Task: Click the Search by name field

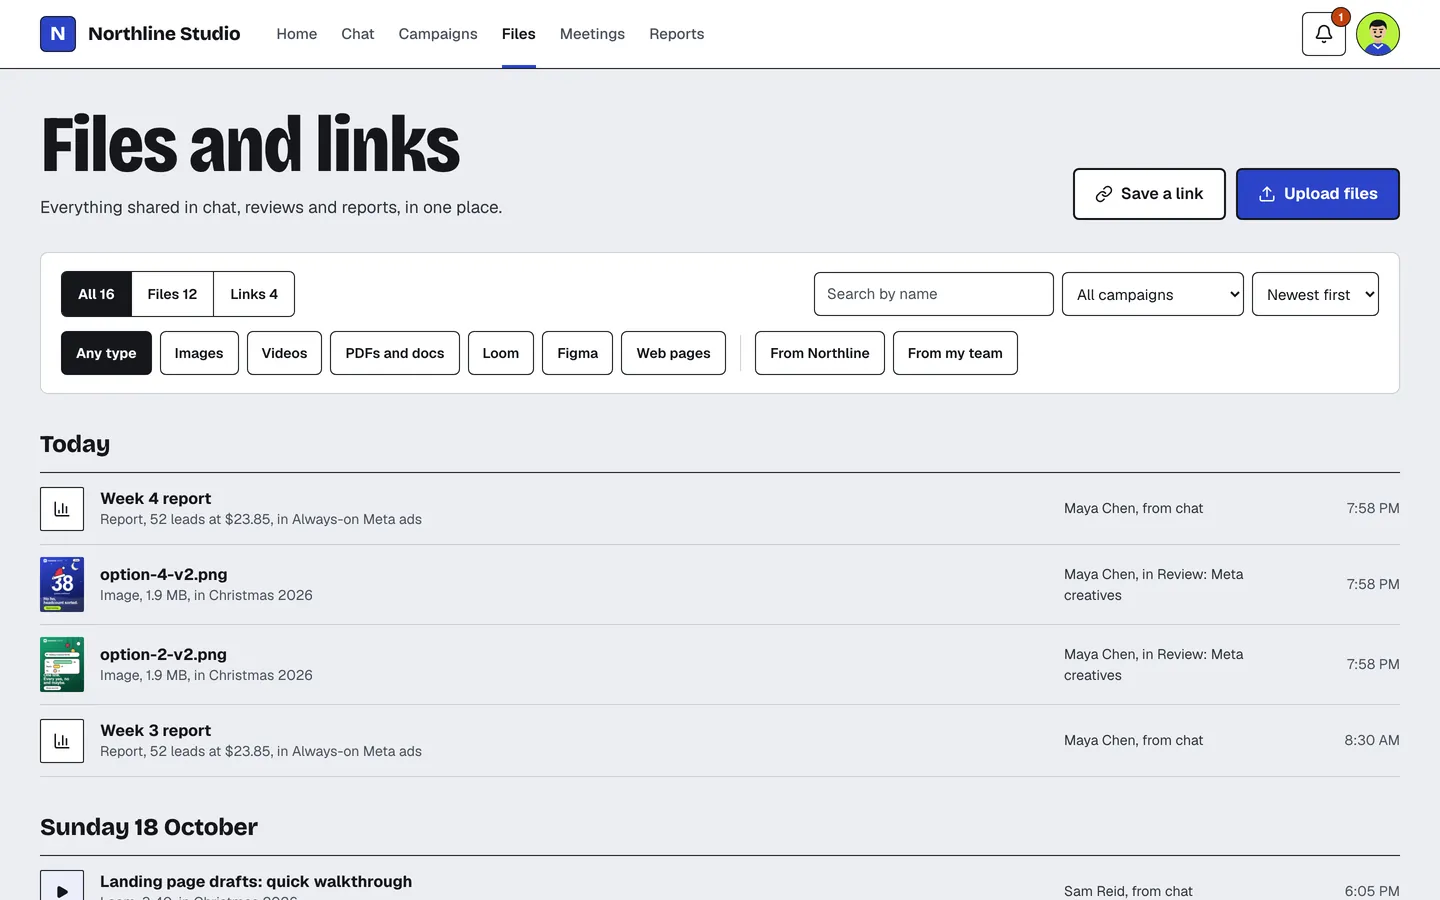Action: (x=934, y=294)
